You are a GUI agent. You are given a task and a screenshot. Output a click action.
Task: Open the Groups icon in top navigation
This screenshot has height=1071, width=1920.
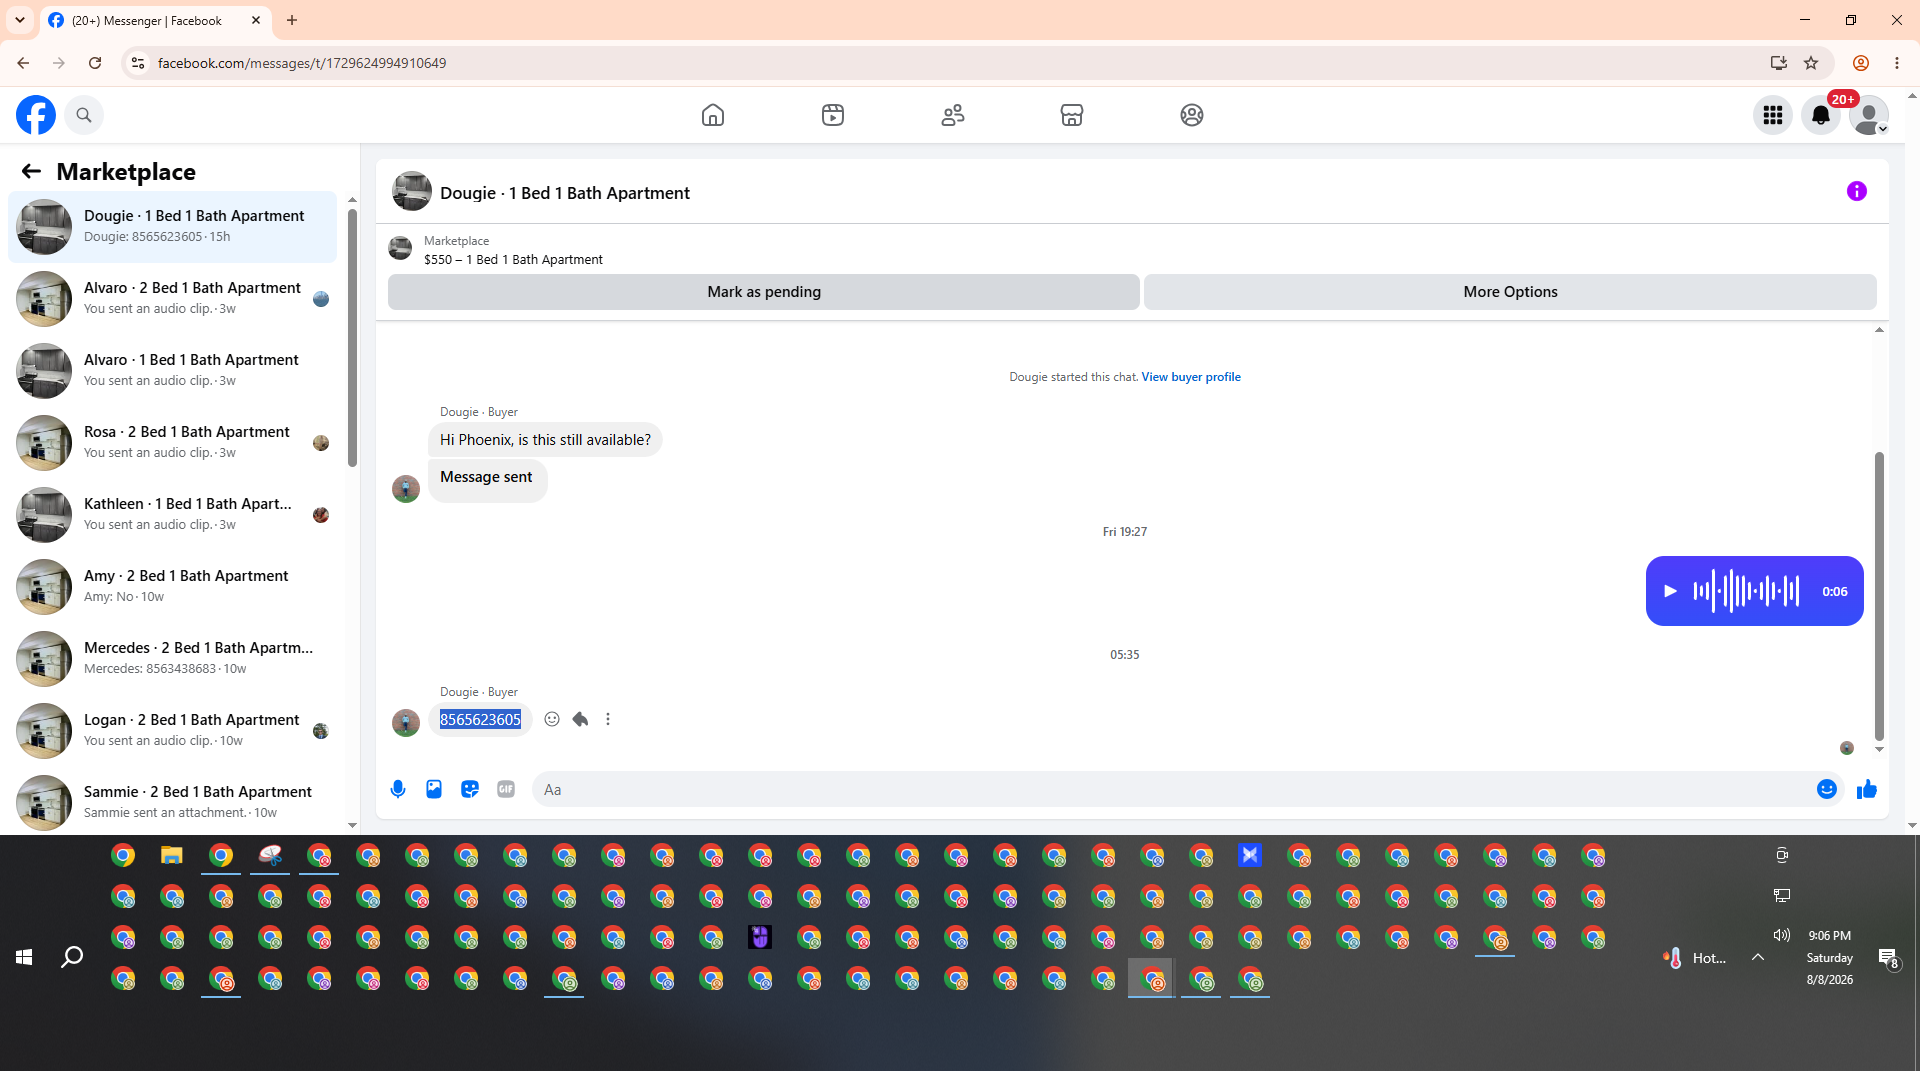pyautogui.click(x=1192, y=115)
